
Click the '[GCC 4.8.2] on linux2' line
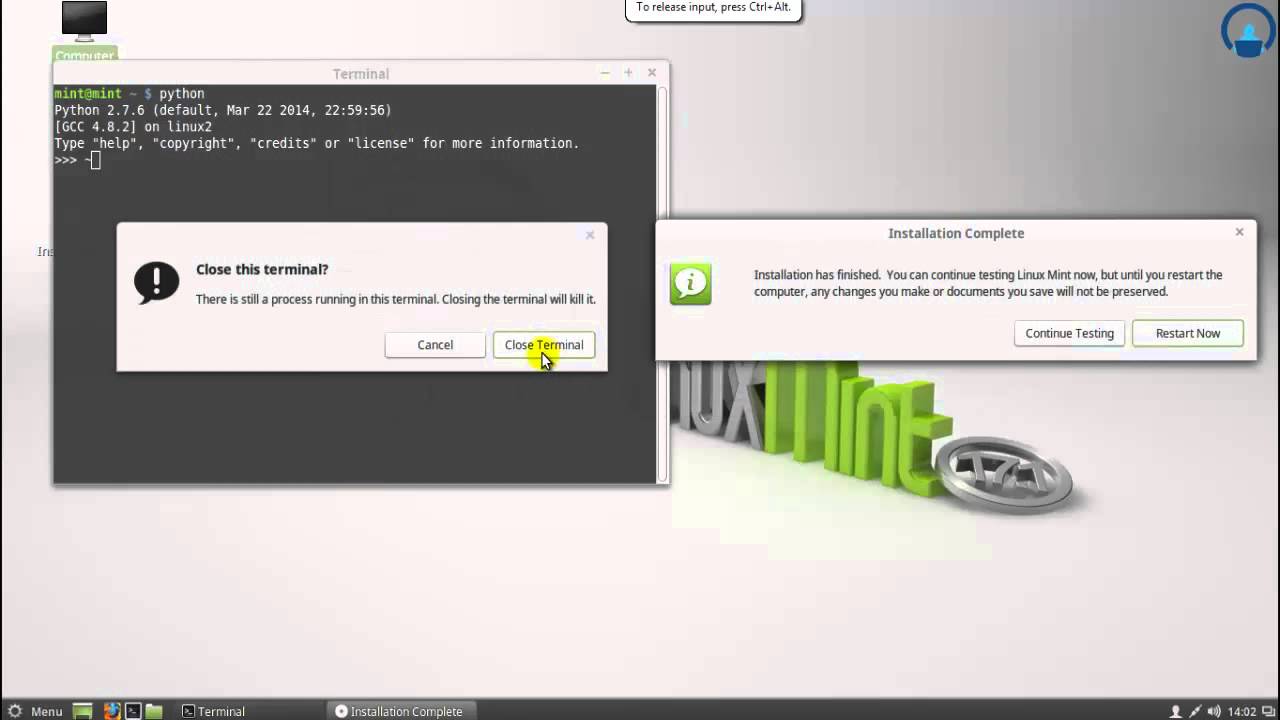pyautogui.click(x=133, y=127)
